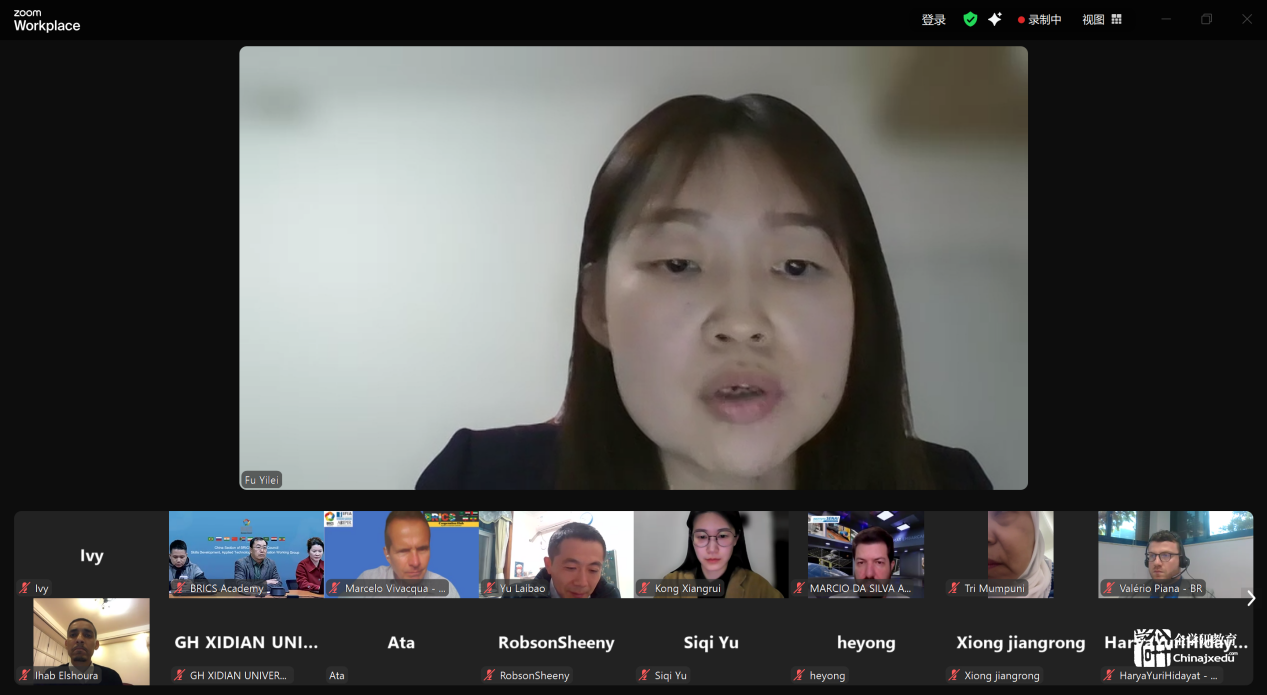The height and width of the screenshot is (695, 1267).
Task: Open the AI Companion sparkle icon
Action: (994, 19)
